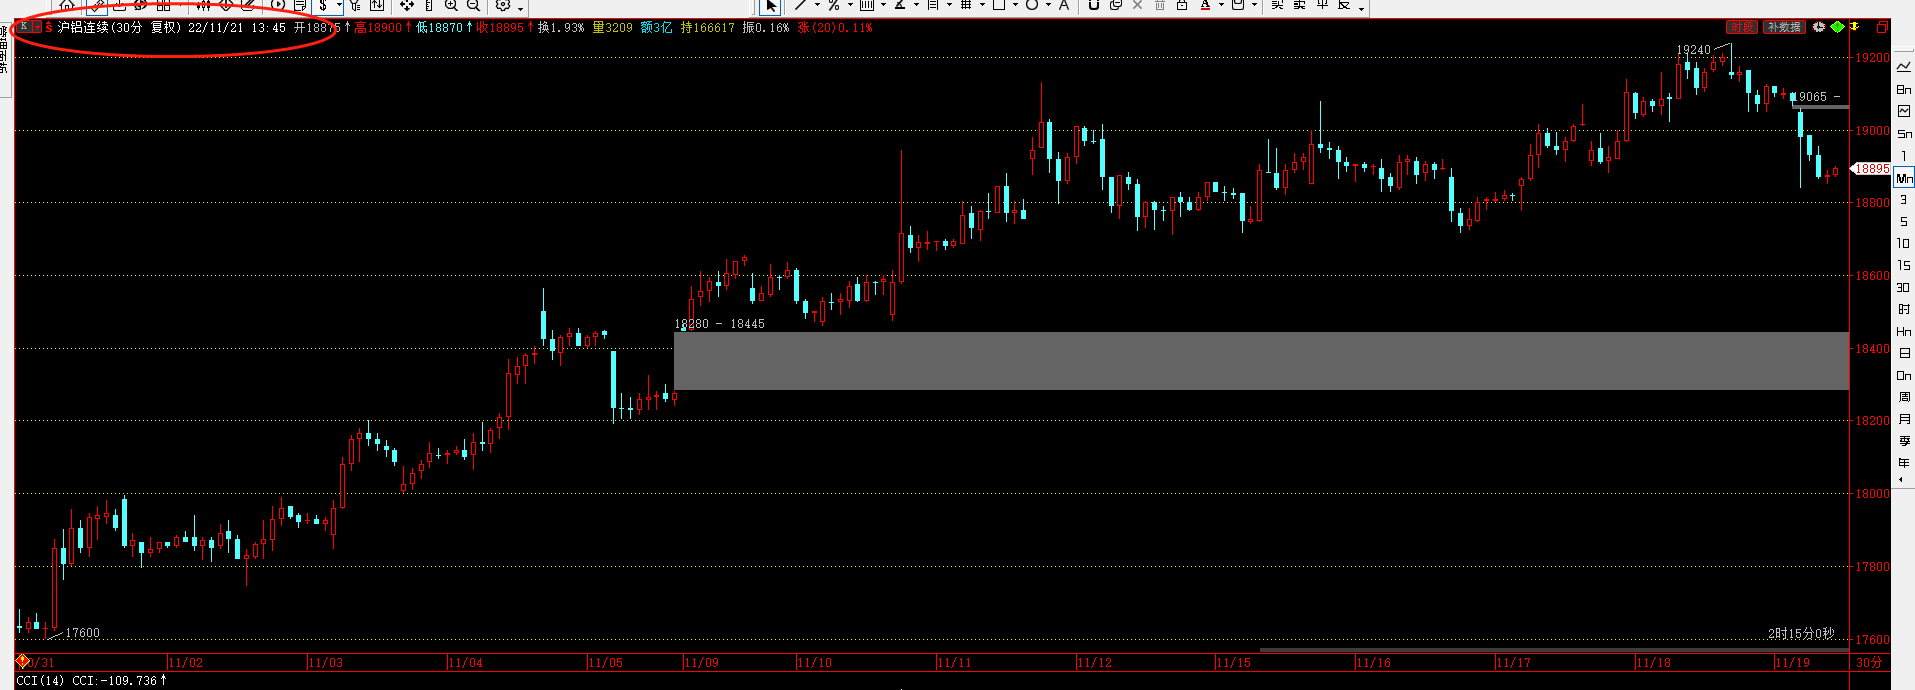The image size is (1915, 690).
Task: Click the red restore-window icon of chart
Action: (1882, 27)
